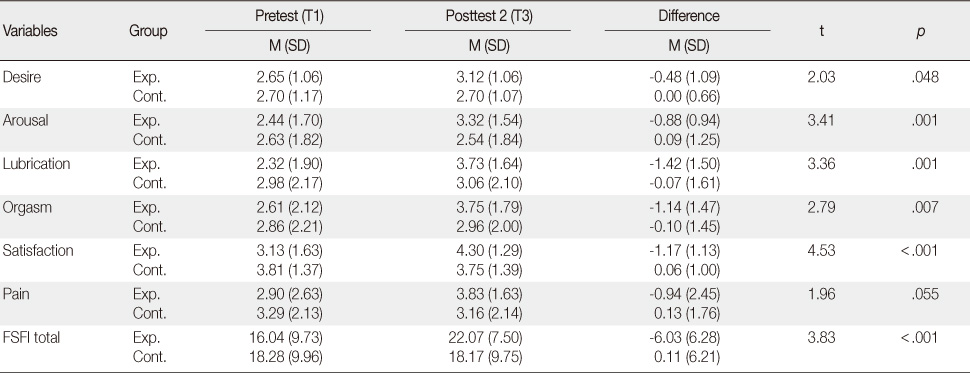Select the Difference column header
The width and height of the screenshot is (970, 373).
coord(689,16)
